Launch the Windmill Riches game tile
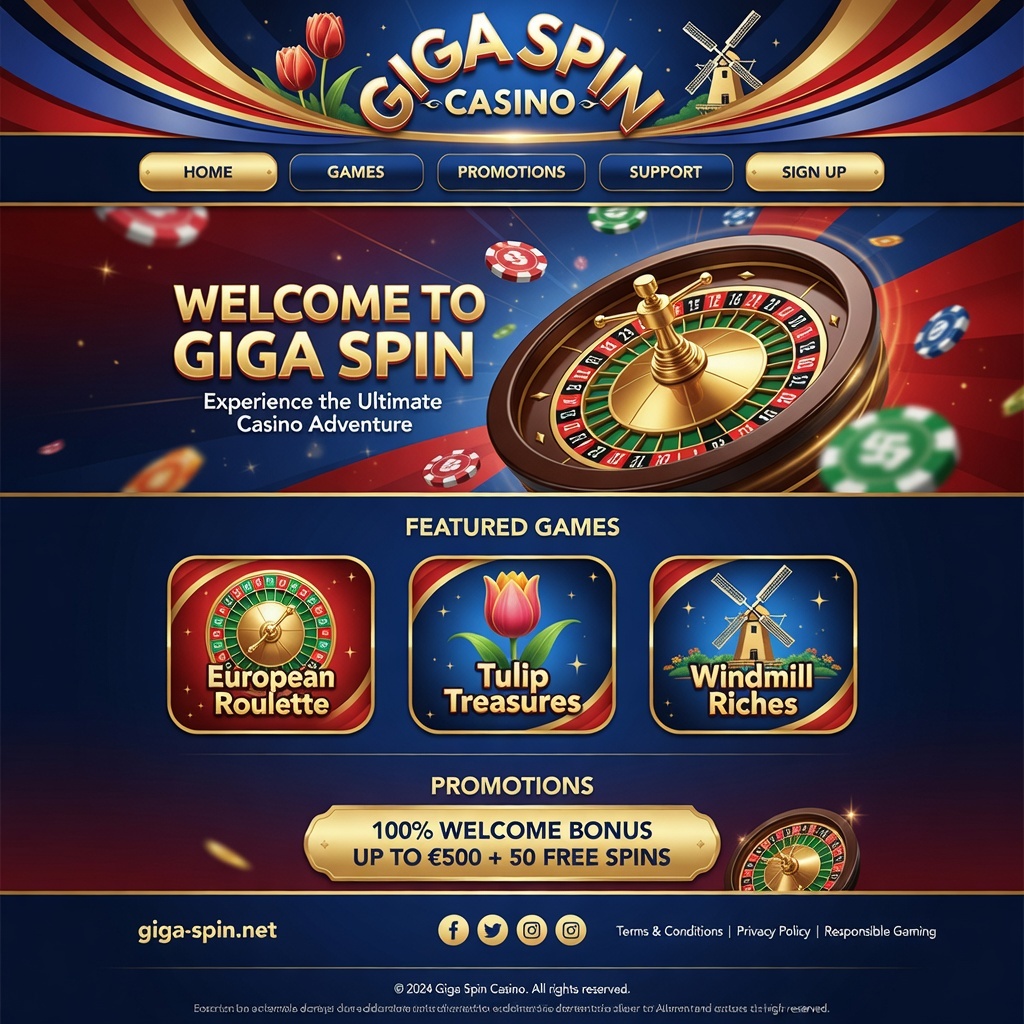Image resolution: width=1024 pixels, height=1024 pixels. (753, 645)
